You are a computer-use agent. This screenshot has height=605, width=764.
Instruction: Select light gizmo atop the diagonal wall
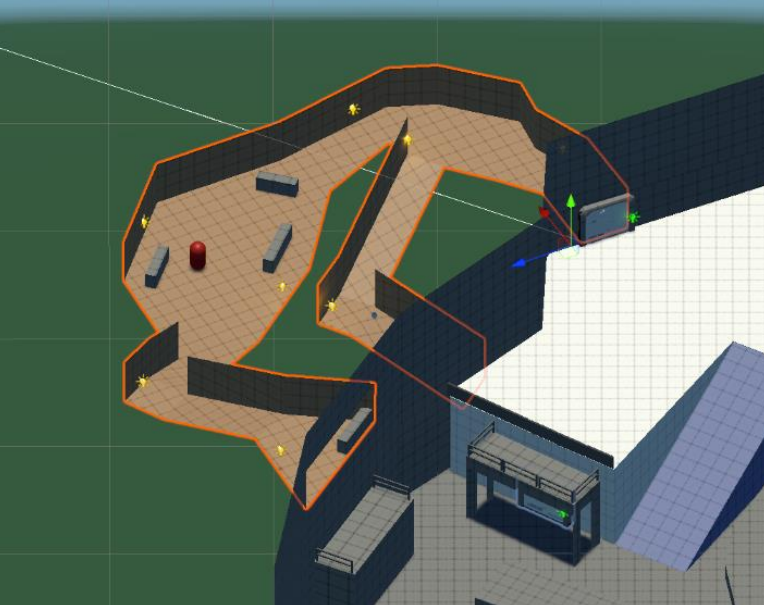[x=407, y=140]
